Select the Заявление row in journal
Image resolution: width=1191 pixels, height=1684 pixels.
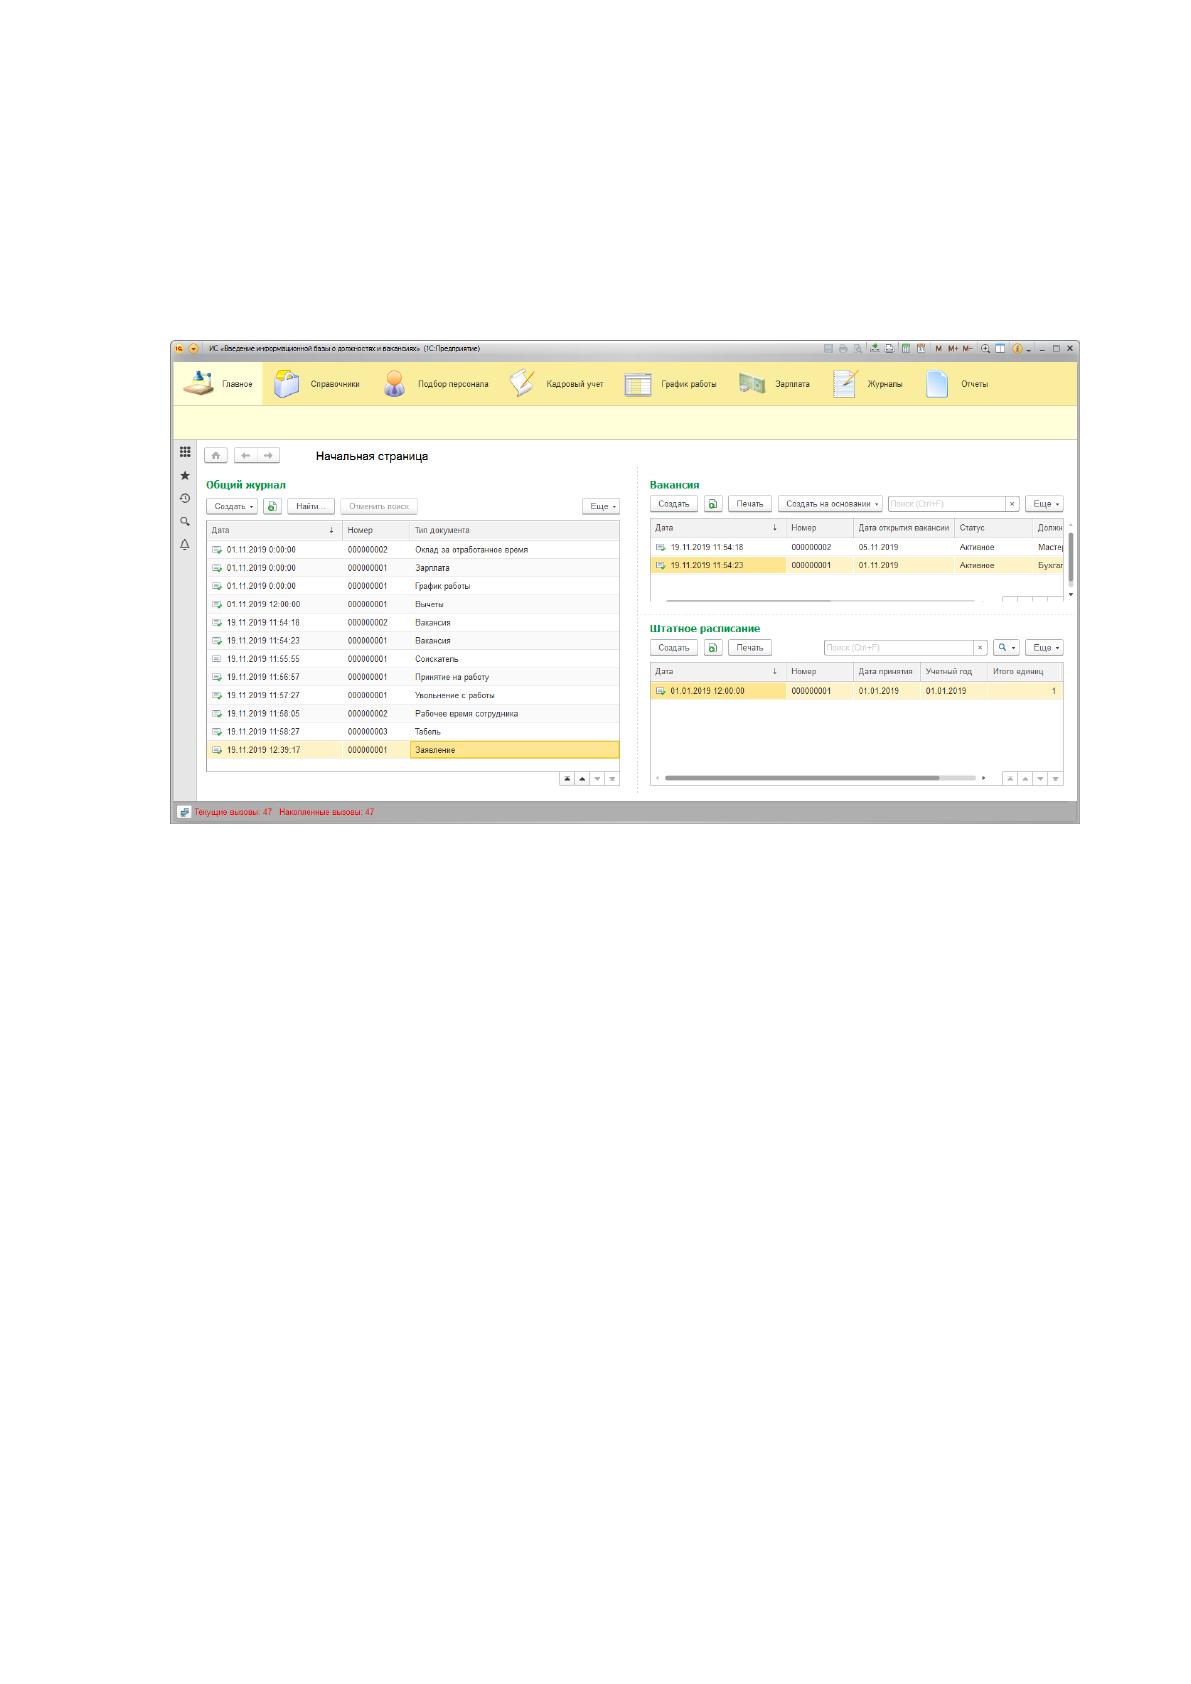pos(413,750)
